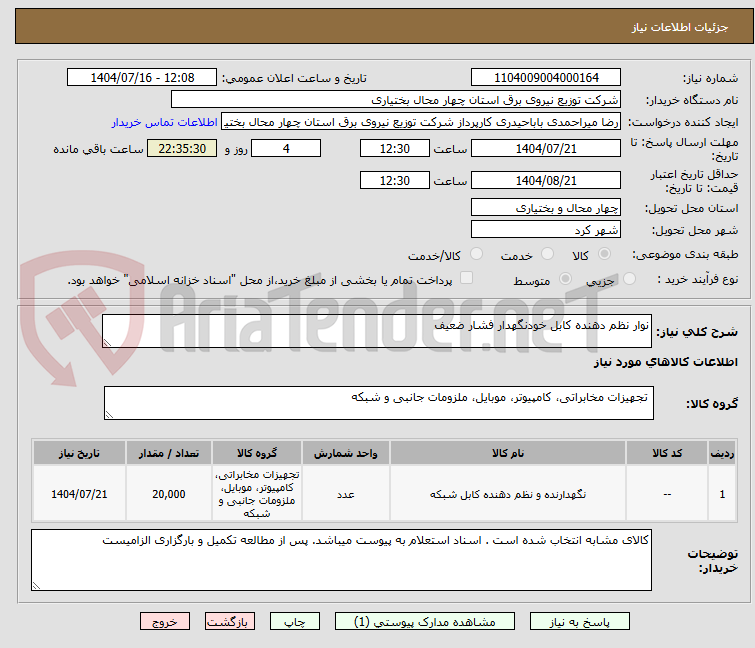This screenshot has width=755, height=648.
Task: Click the price validity time field beside 1404/08/21
Action: pyautogui.click(x=394, y=180)
